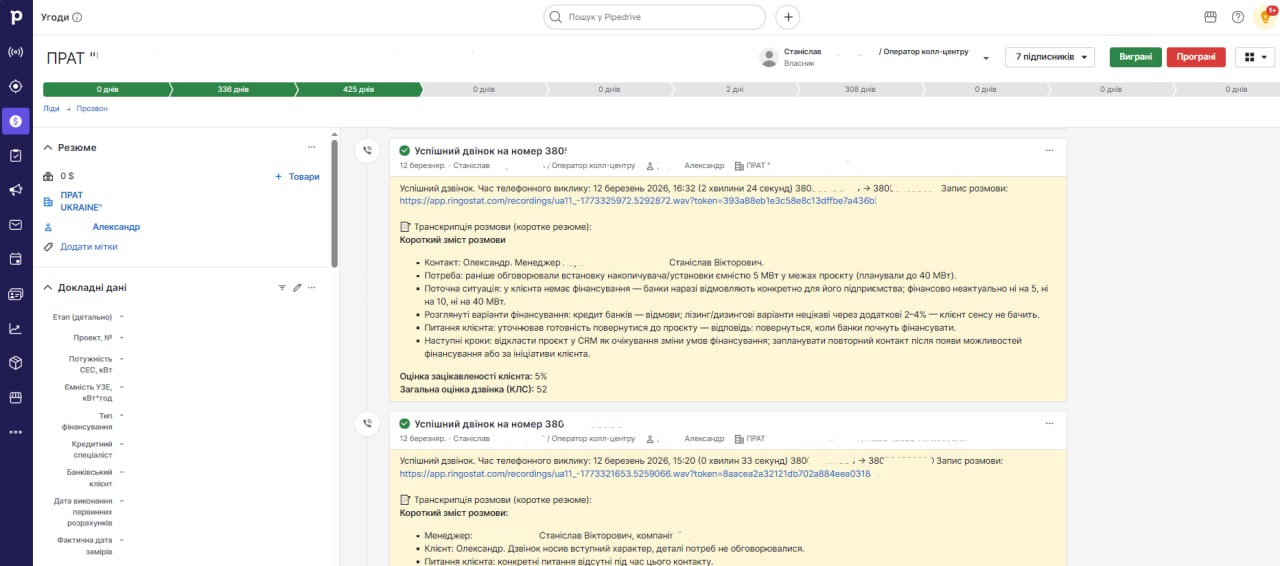Mark the deal as Виграні

(1135, 57)
